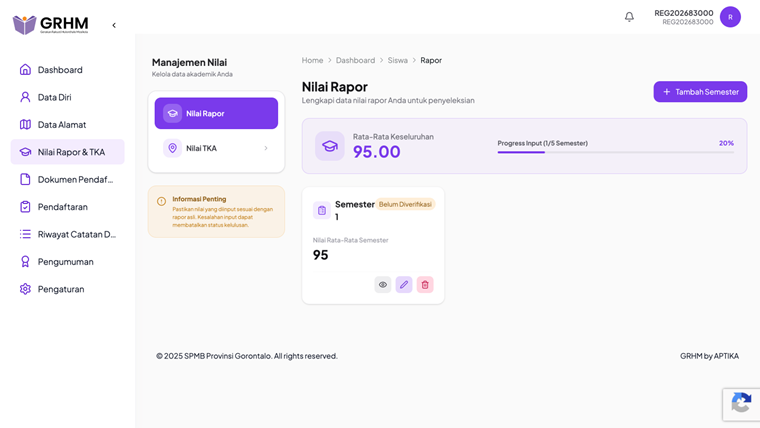Click the Dokumen file icon

[x=25, y=179]
